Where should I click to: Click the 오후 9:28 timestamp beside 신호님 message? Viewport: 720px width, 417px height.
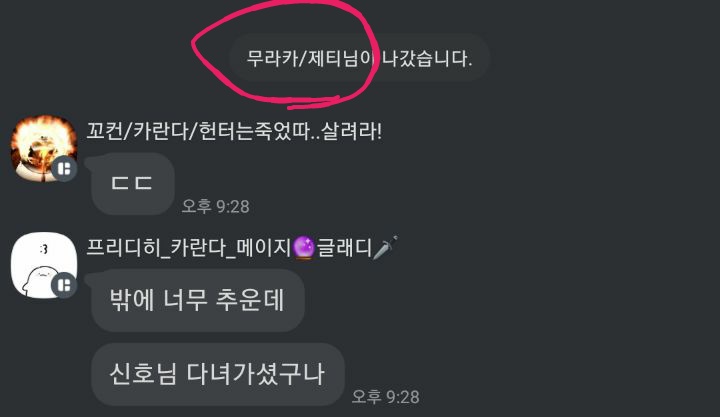click(386, 397)
